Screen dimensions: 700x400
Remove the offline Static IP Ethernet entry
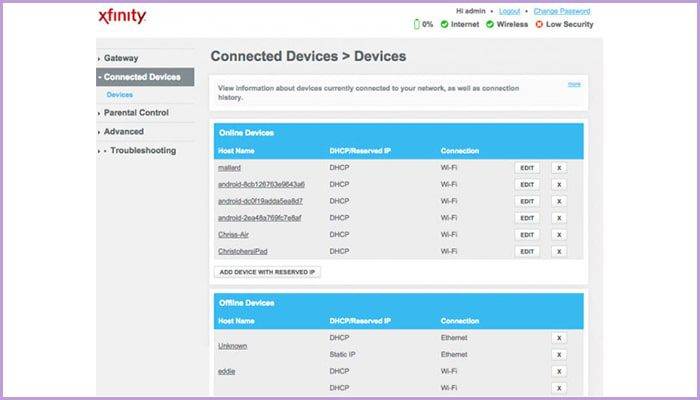559,354
